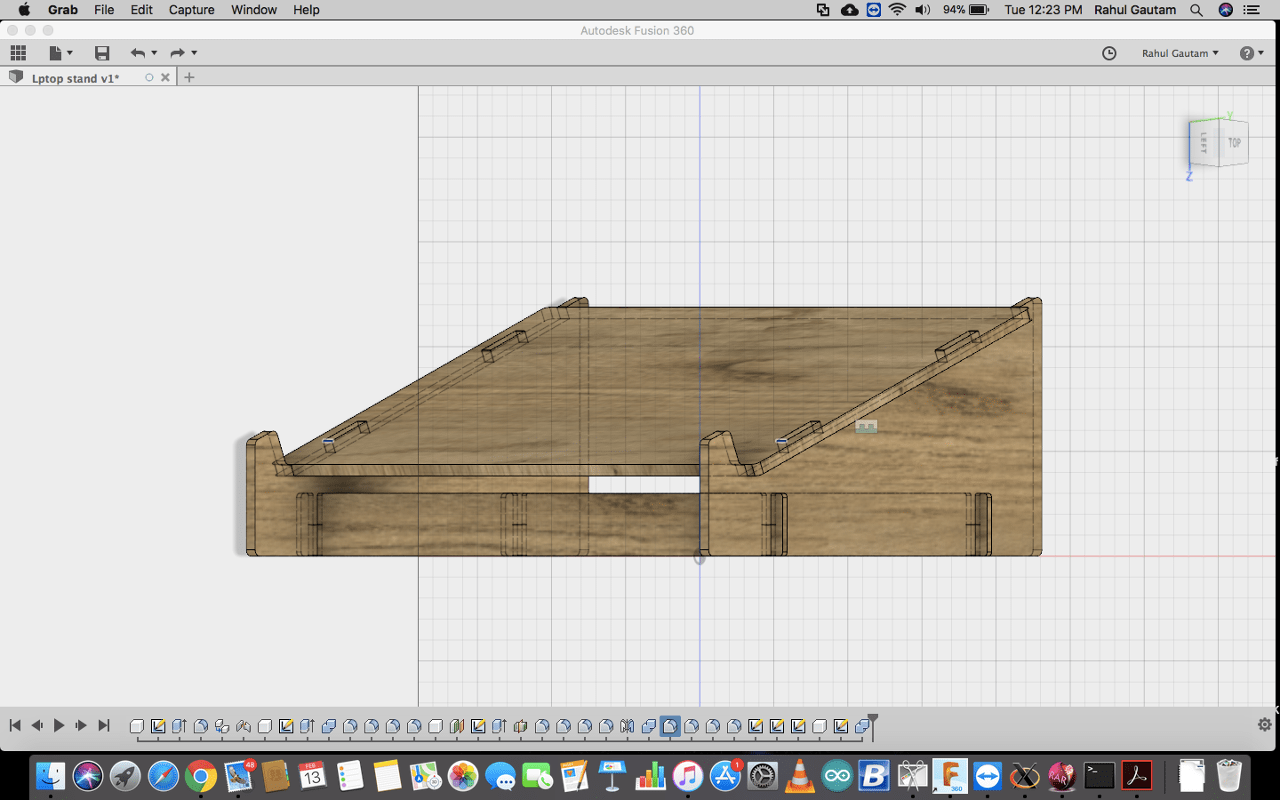Undo the last action with the arrow icon
Viewport: 1280px width, 800px height.
pyautogui.click(x=138, y=53)
